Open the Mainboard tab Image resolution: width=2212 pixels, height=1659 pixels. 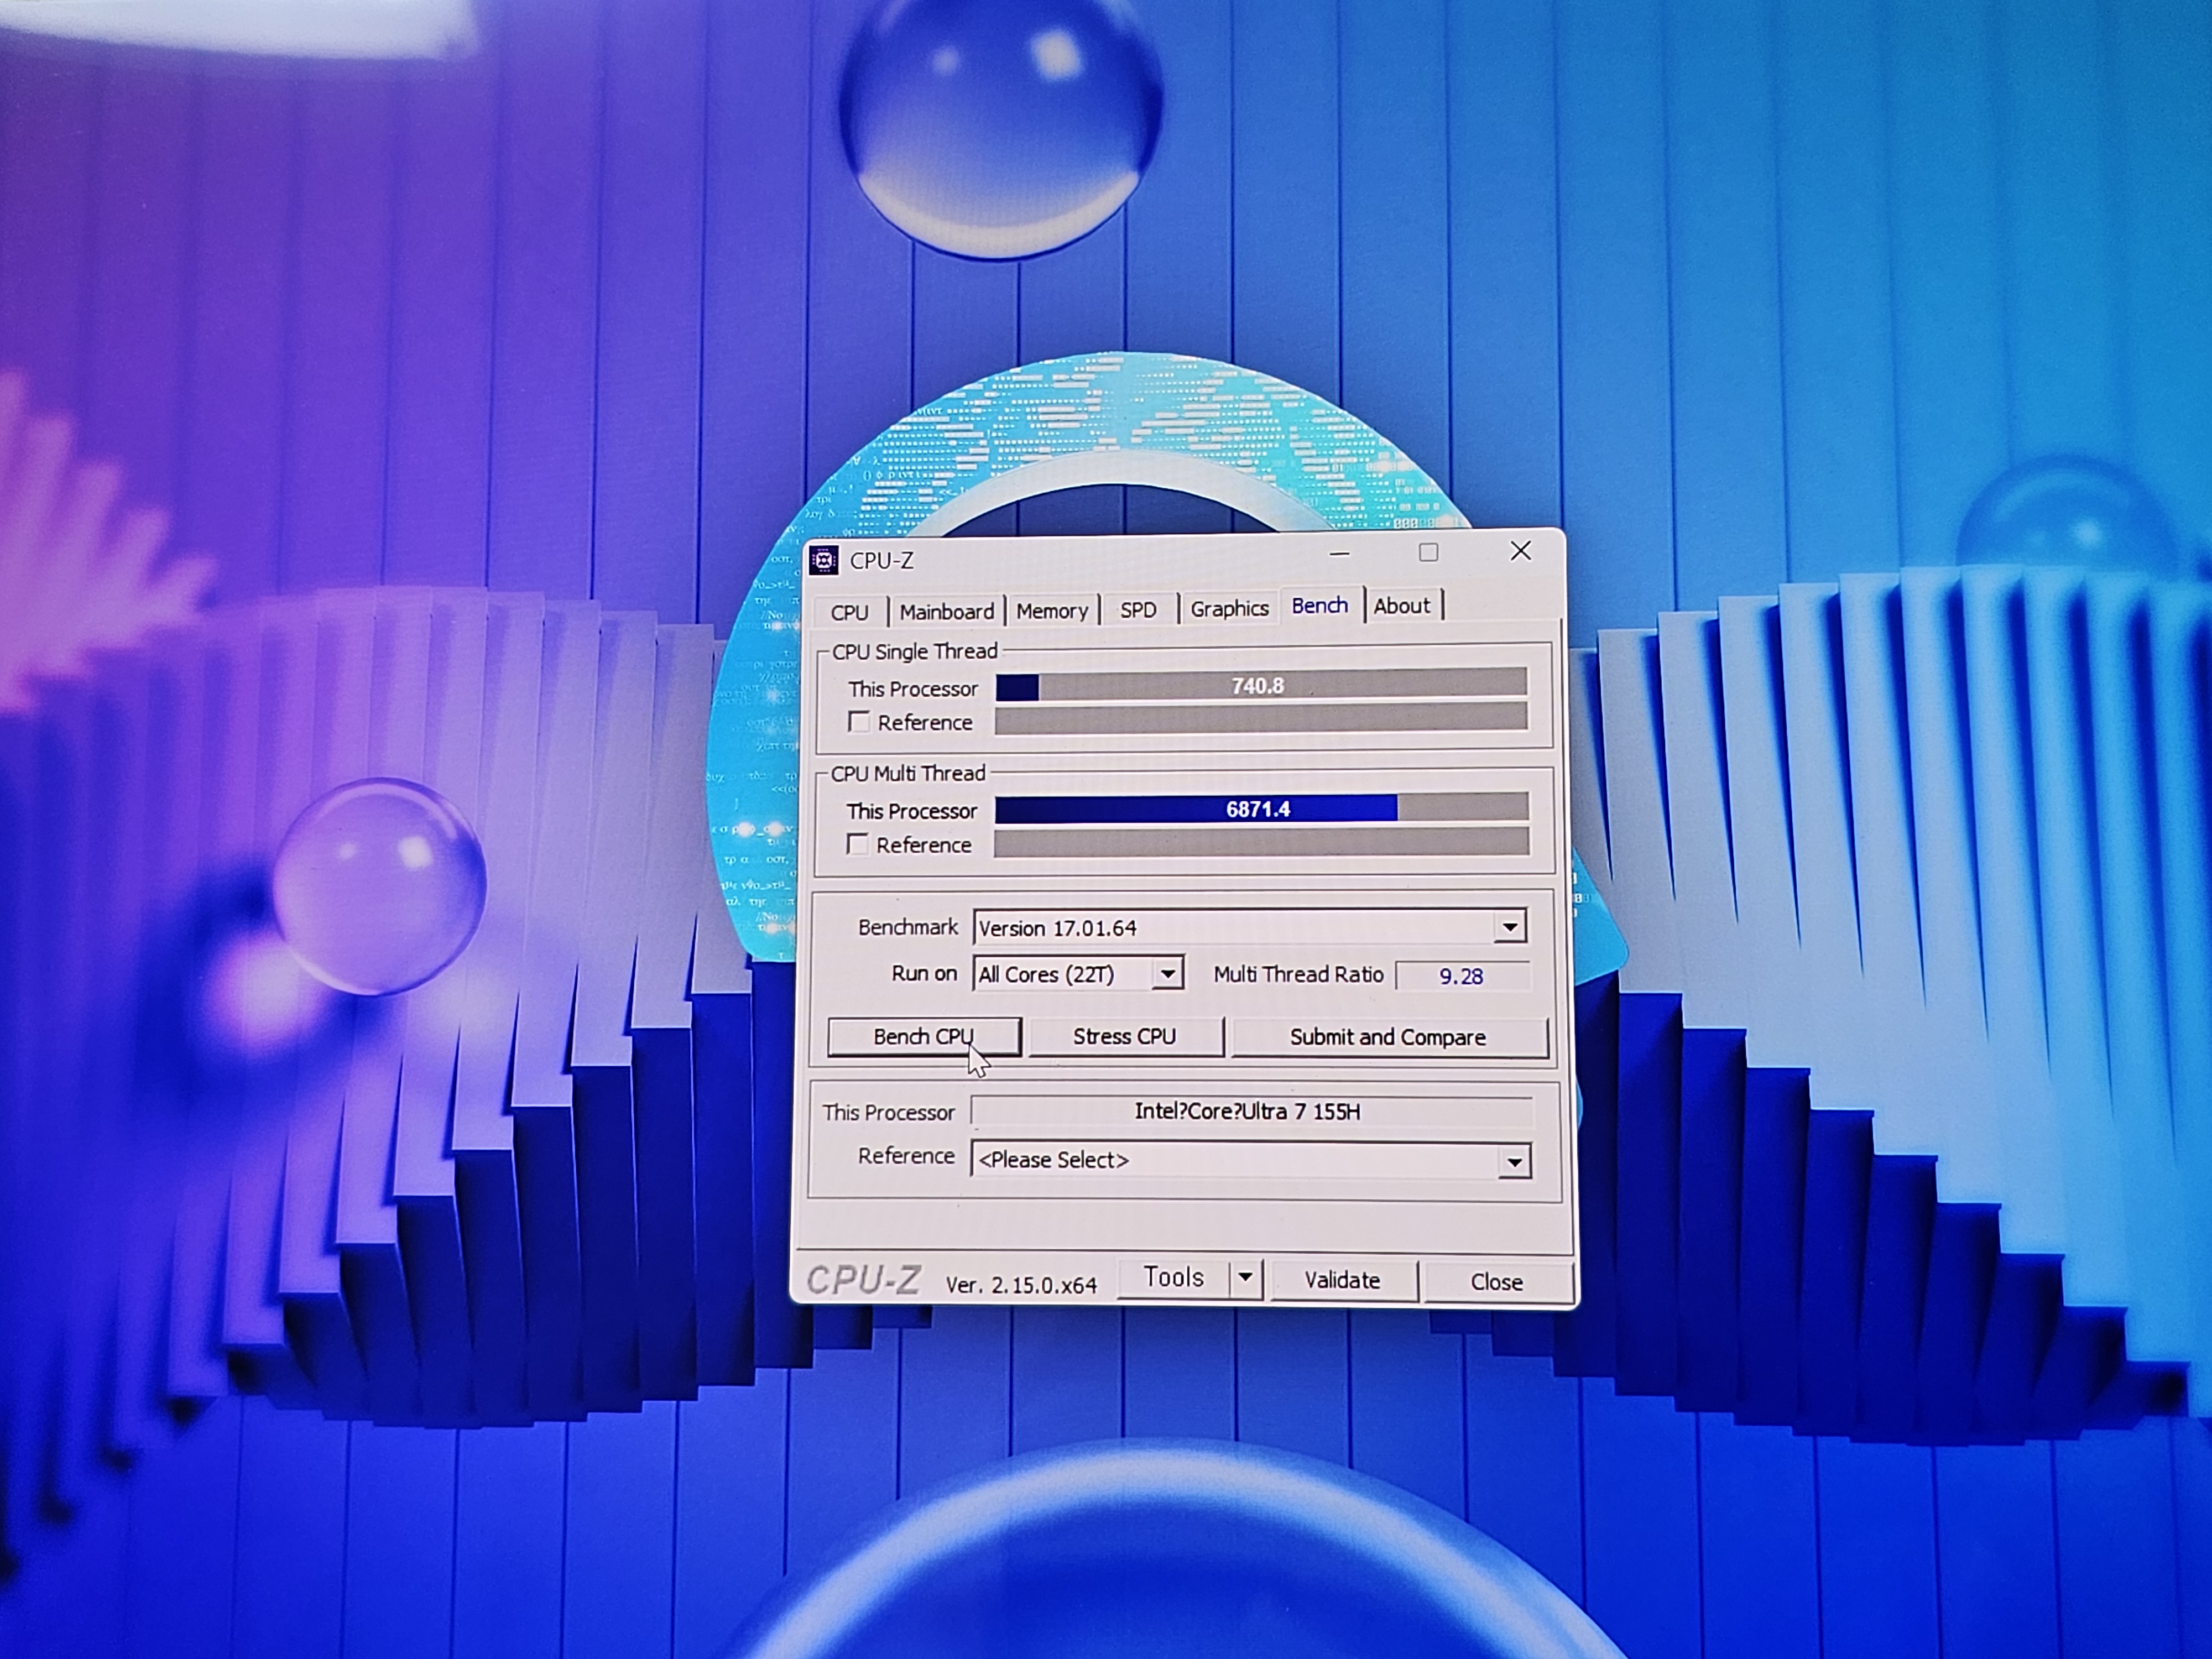tap(946, 611)
